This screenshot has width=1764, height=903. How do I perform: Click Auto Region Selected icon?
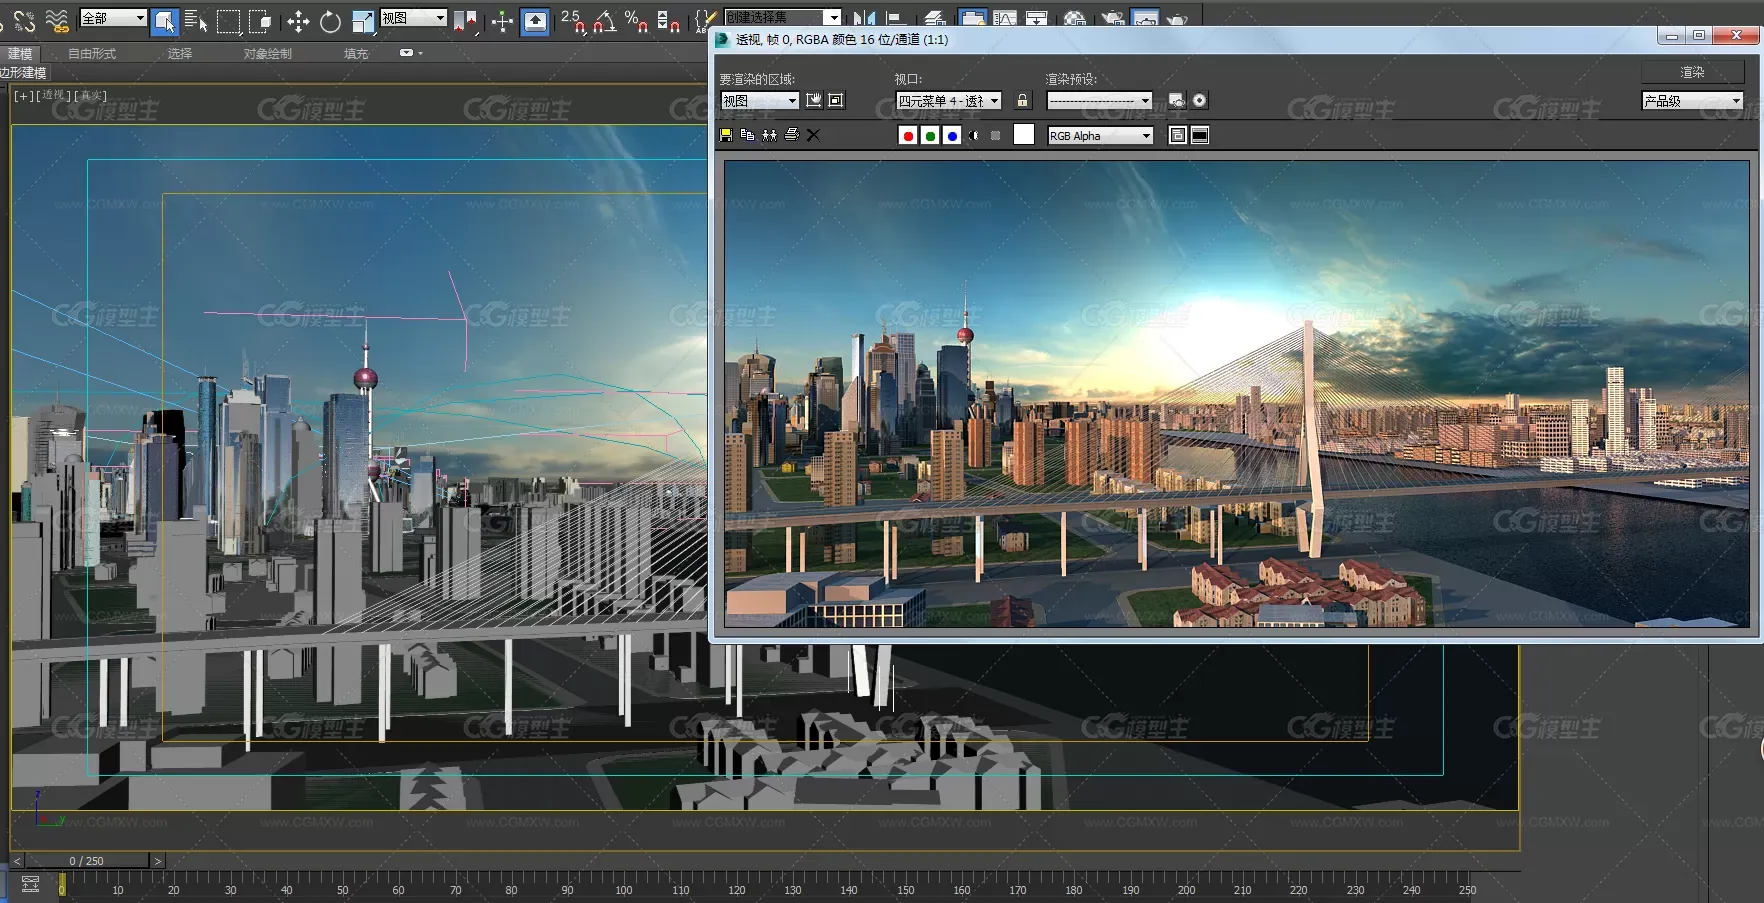coord(836,100)
